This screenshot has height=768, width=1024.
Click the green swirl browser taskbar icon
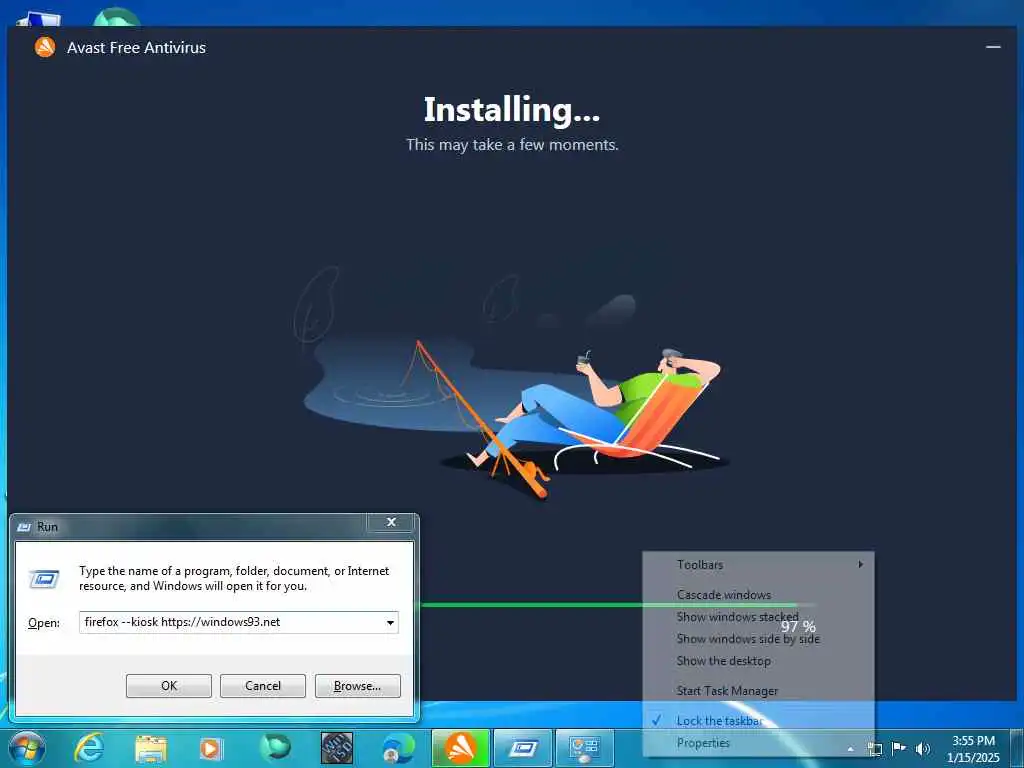[275, 748]
